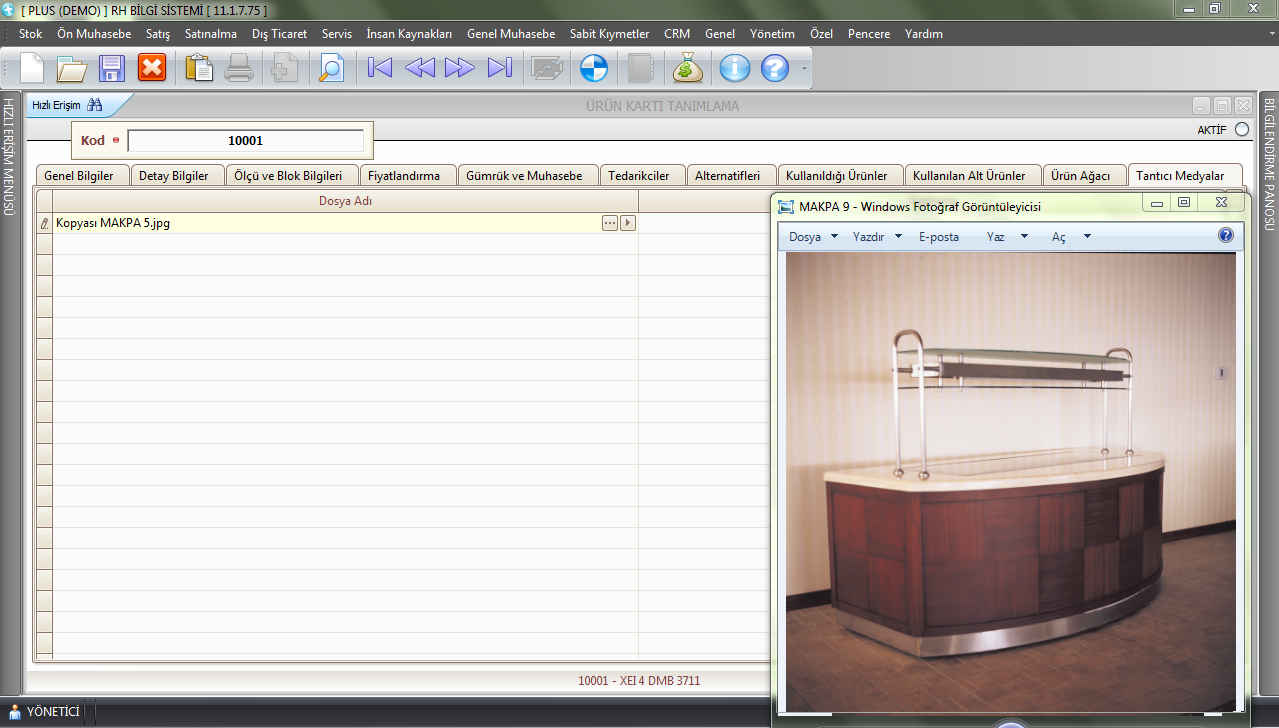Open the Genel Muhasebe menu
This screenshot has width=1279, height=728.
click(510, 34)
